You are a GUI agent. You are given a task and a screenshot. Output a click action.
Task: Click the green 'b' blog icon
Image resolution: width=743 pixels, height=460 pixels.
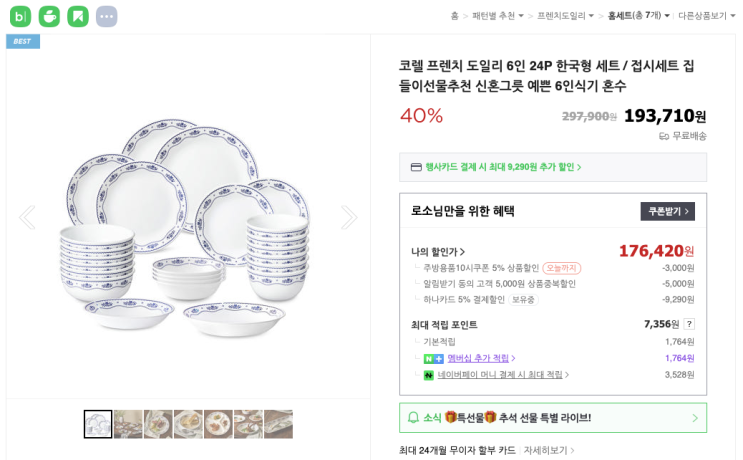pyautogui.click(x=20, y=16)
